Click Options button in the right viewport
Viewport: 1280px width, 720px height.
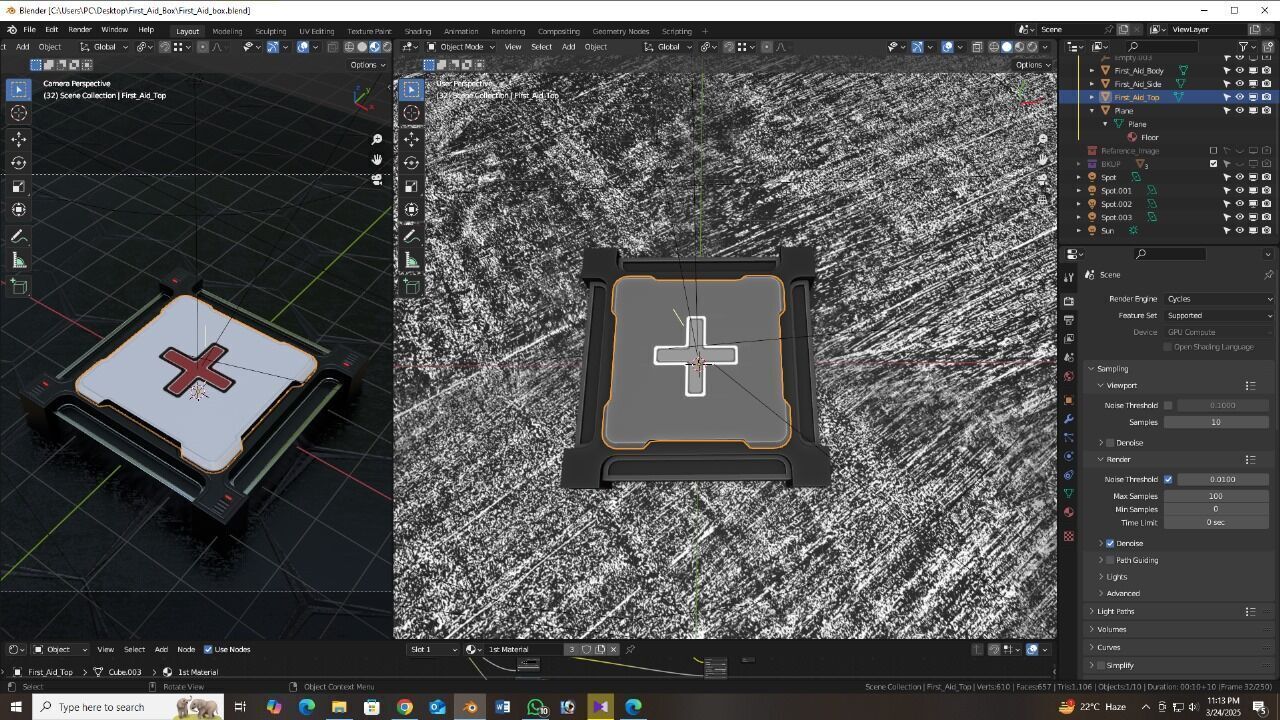[x=1032, y=65]
